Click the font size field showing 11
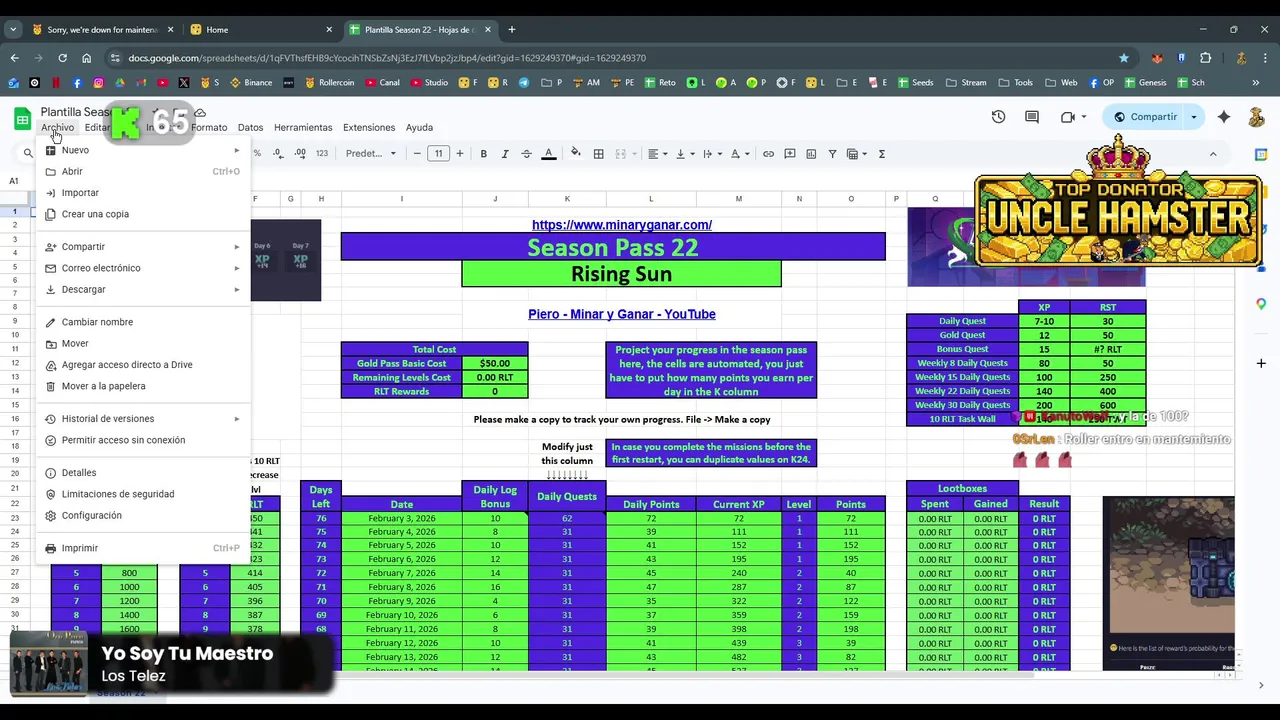The image size is (1280, 720). (438, 154)
